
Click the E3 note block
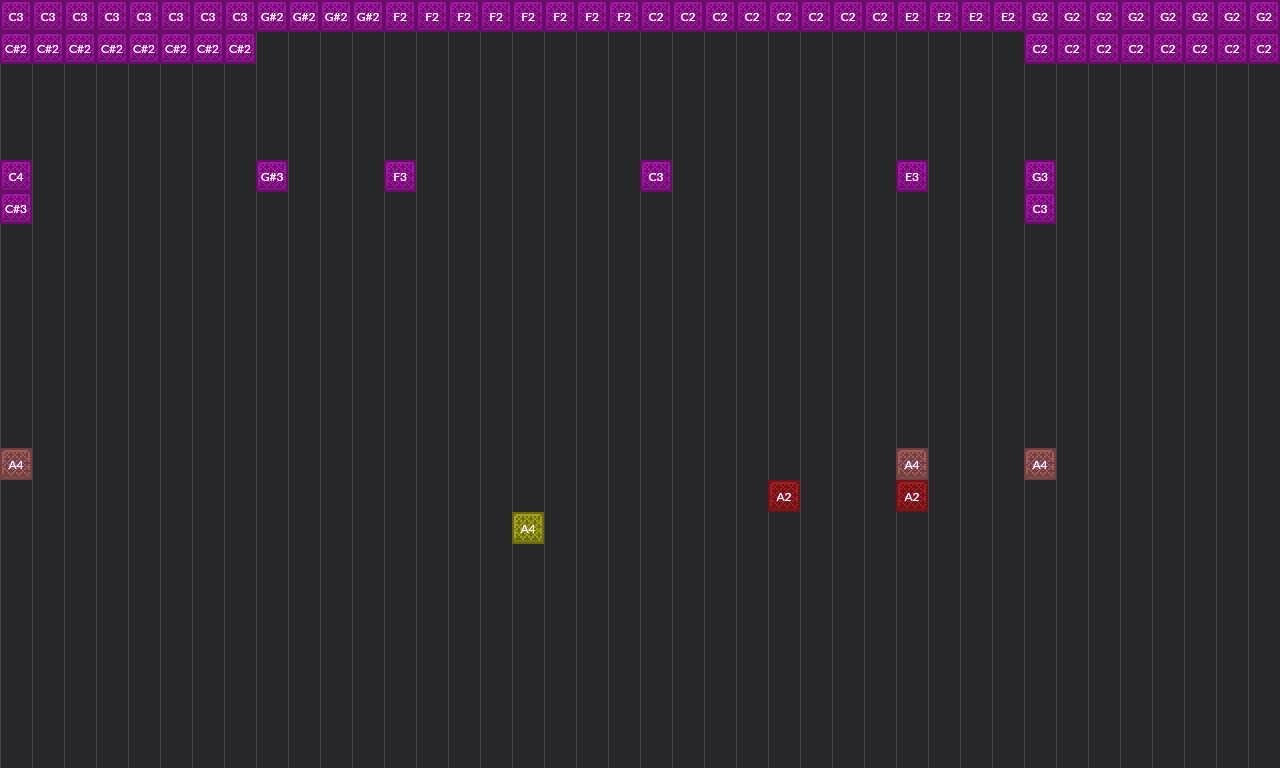point(912,177)
